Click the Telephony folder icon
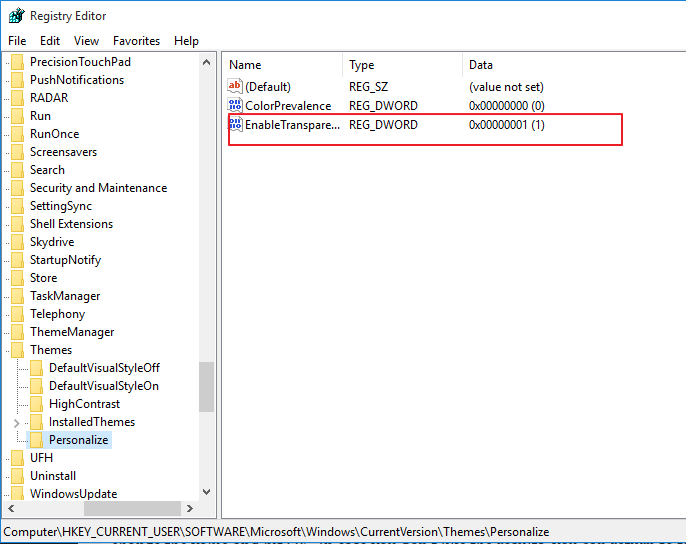Viewport: 686px width, 544px height. coord(18,314)
